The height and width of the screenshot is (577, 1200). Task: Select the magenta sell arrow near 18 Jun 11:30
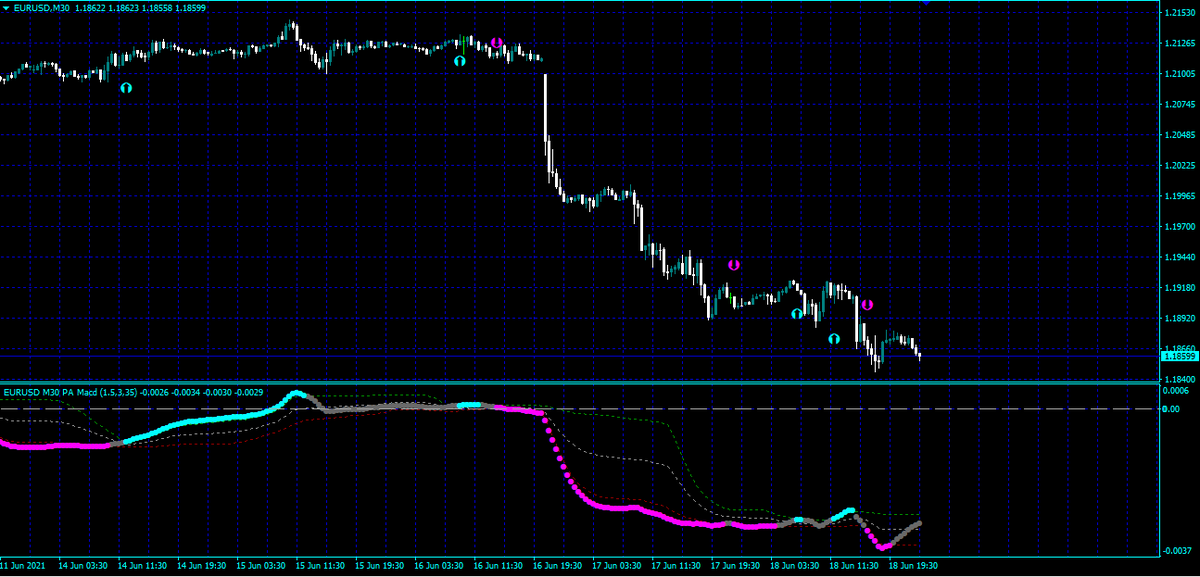[867, 305]
